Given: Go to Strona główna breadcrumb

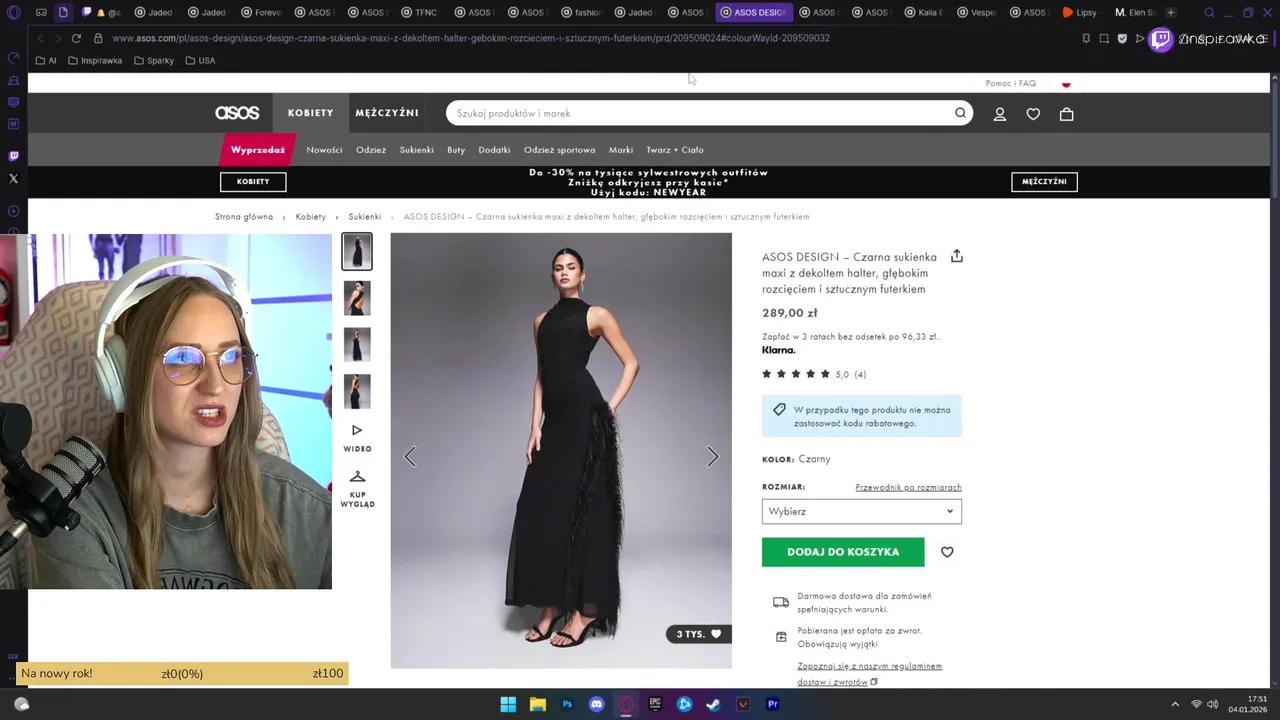Looking at the screenshot, I should coord(244,217).
